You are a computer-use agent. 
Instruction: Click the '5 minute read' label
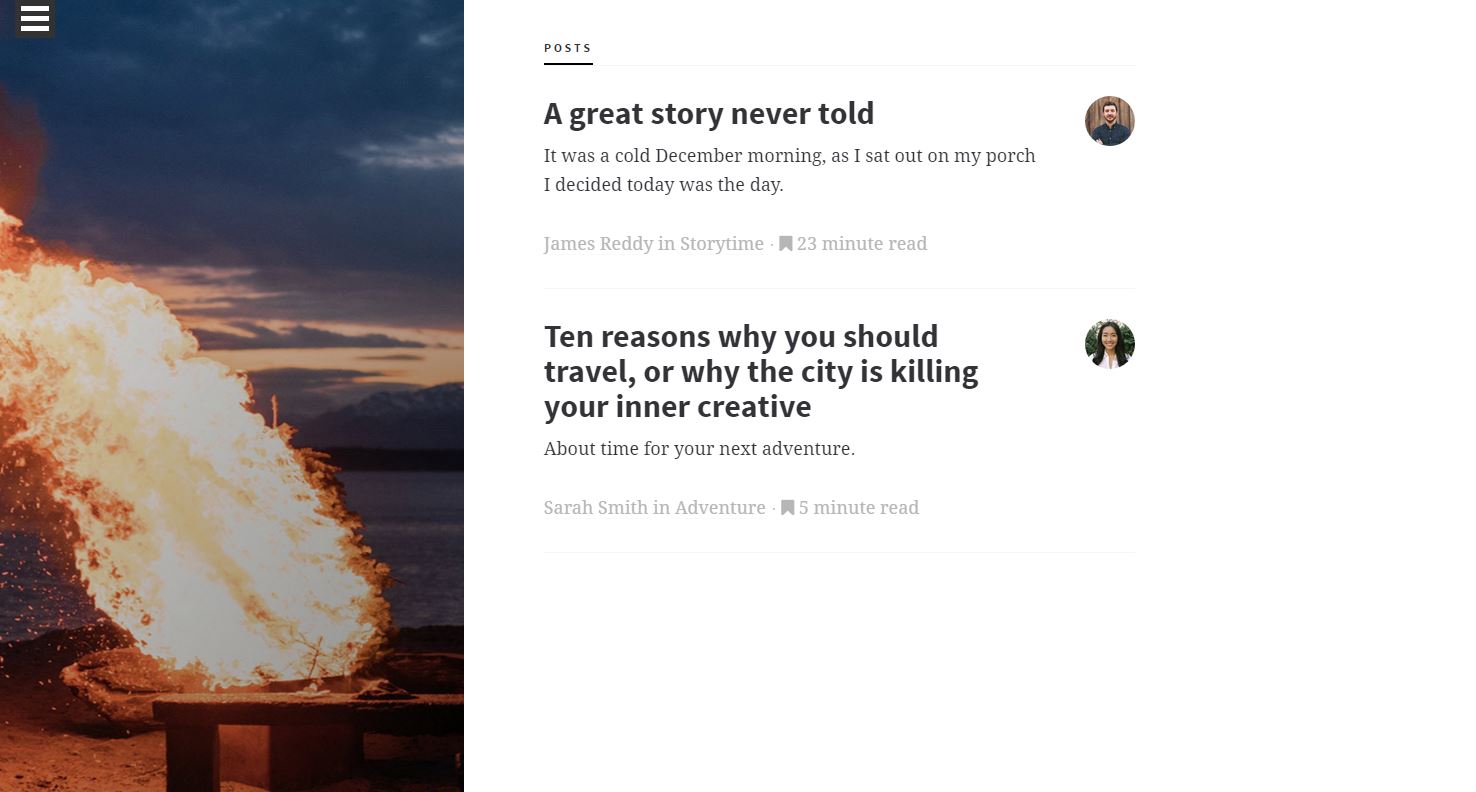tap(859, 508)
